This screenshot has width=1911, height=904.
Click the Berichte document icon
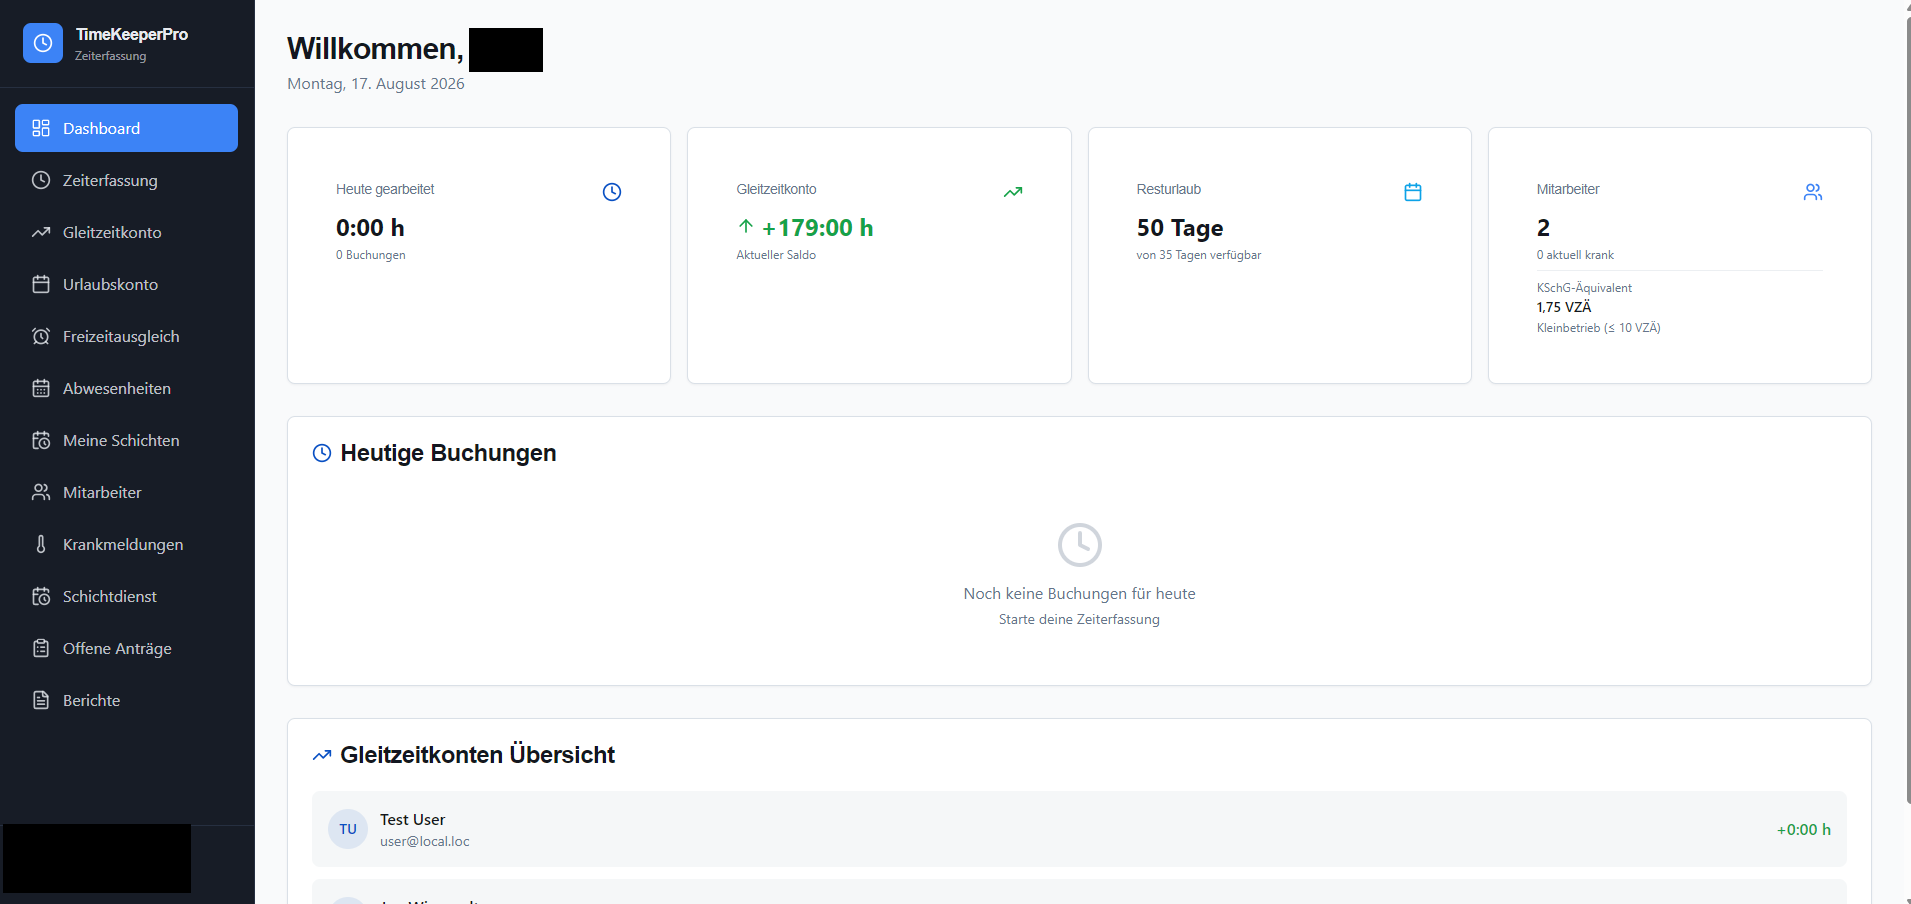[x=41, y=700]
